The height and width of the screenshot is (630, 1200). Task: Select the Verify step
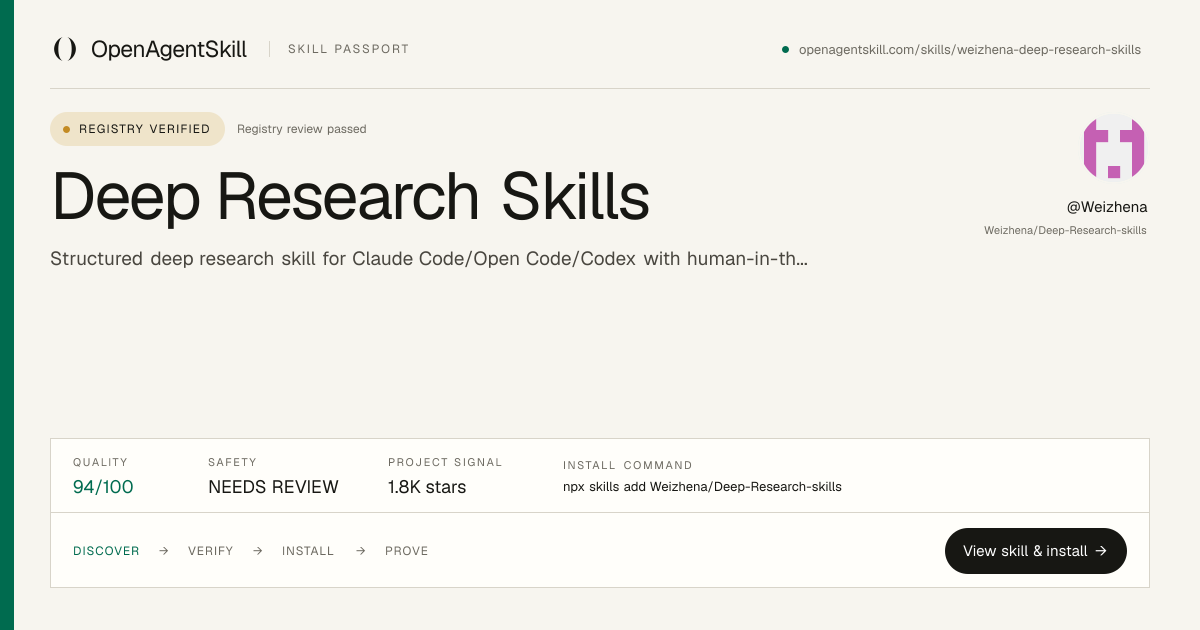click(211, 551)
